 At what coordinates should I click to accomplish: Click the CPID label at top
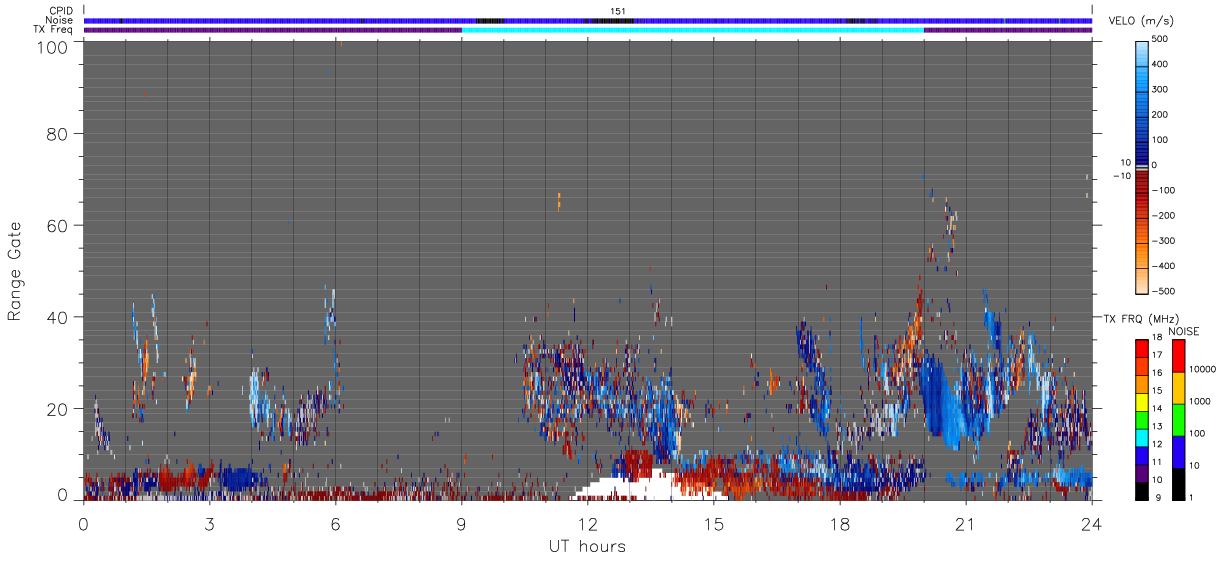59,11
